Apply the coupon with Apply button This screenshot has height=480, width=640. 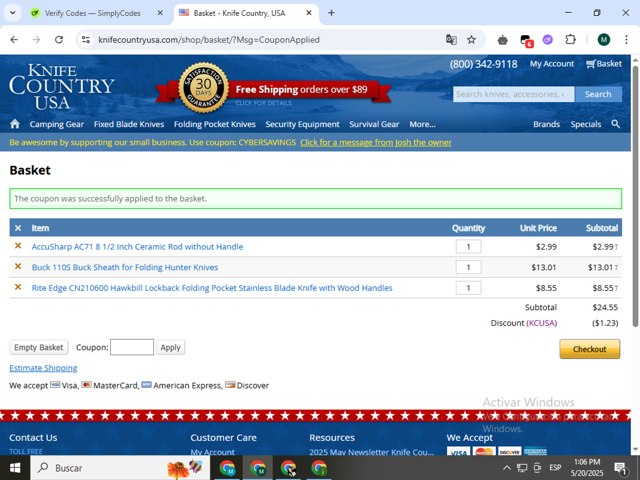coord(170,347)
